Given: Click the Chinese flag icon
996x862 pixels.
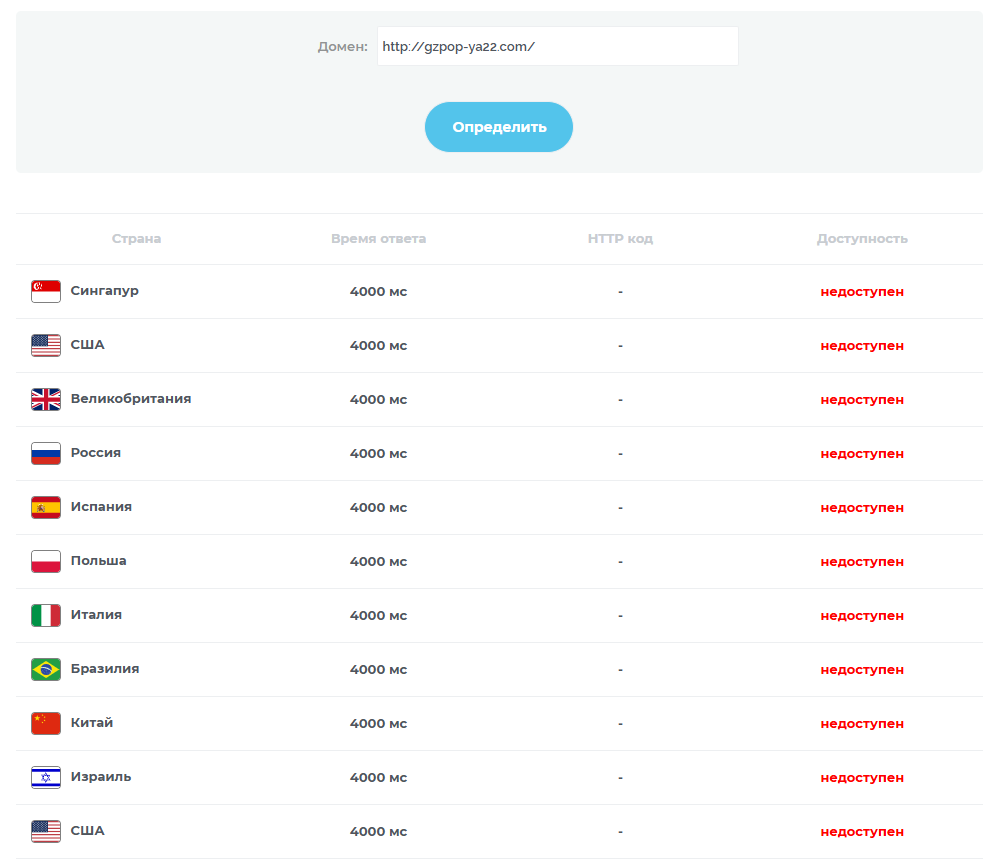Looking at the screenshot, I should tap(46, 723).
